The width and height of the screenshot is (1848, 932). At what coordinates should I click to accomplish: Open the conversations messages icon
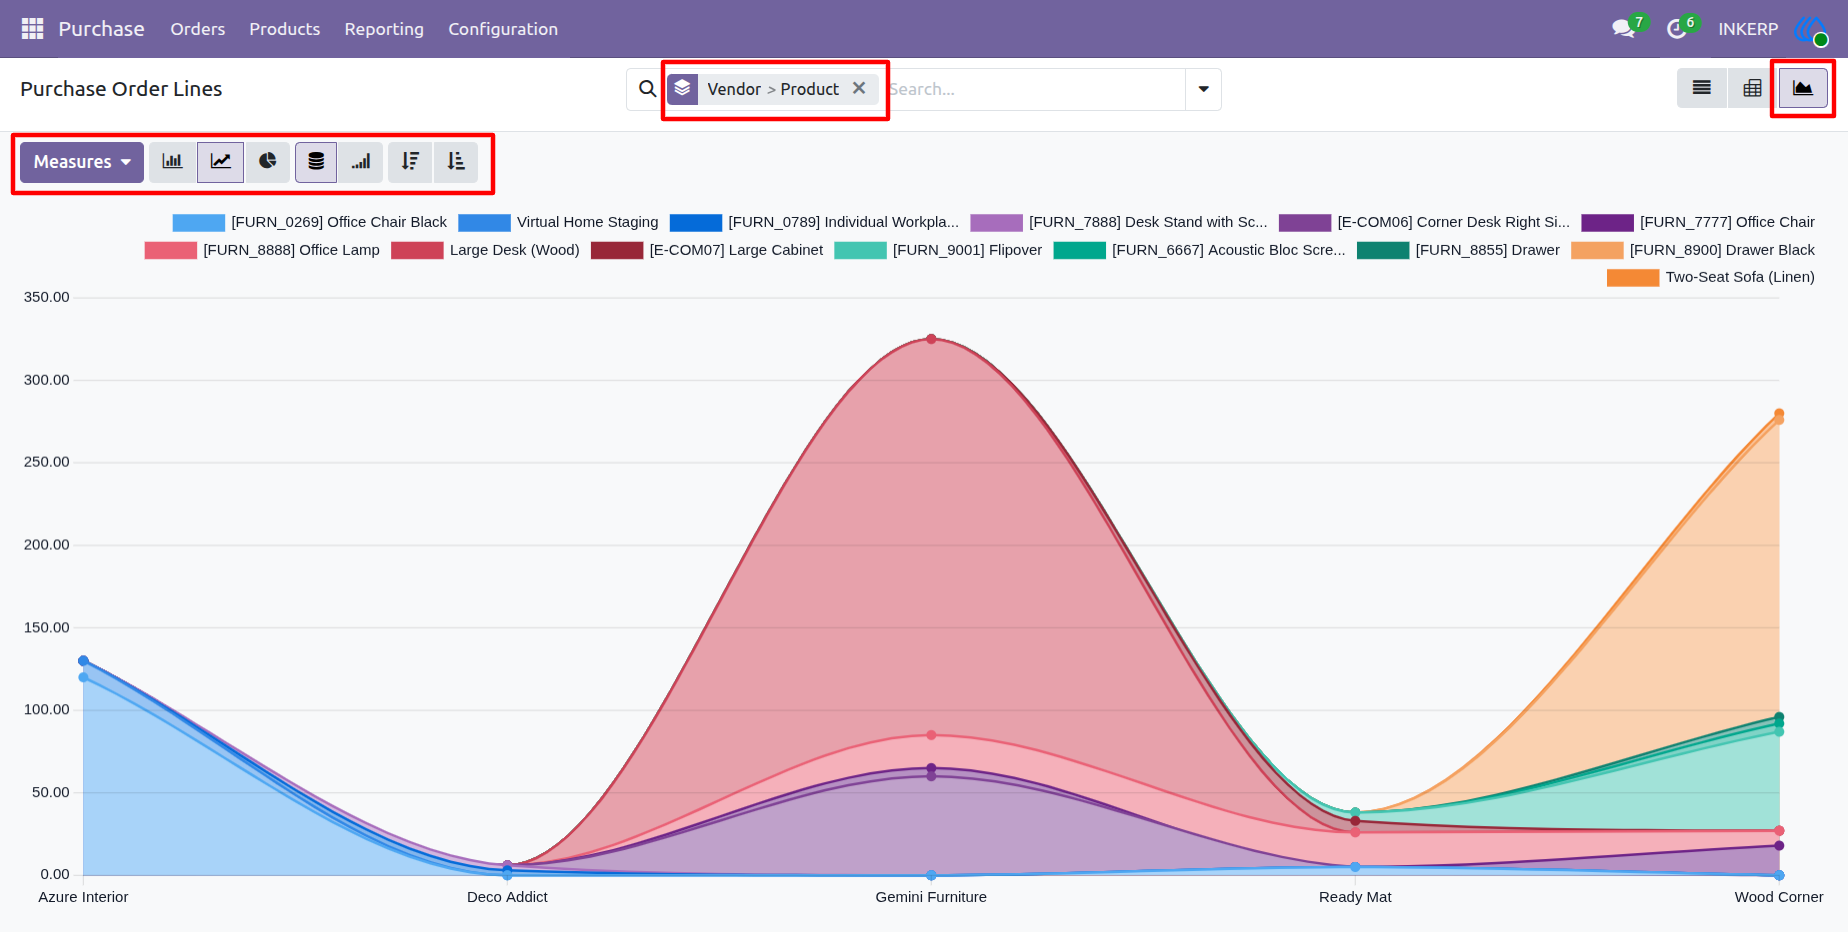1624,29
